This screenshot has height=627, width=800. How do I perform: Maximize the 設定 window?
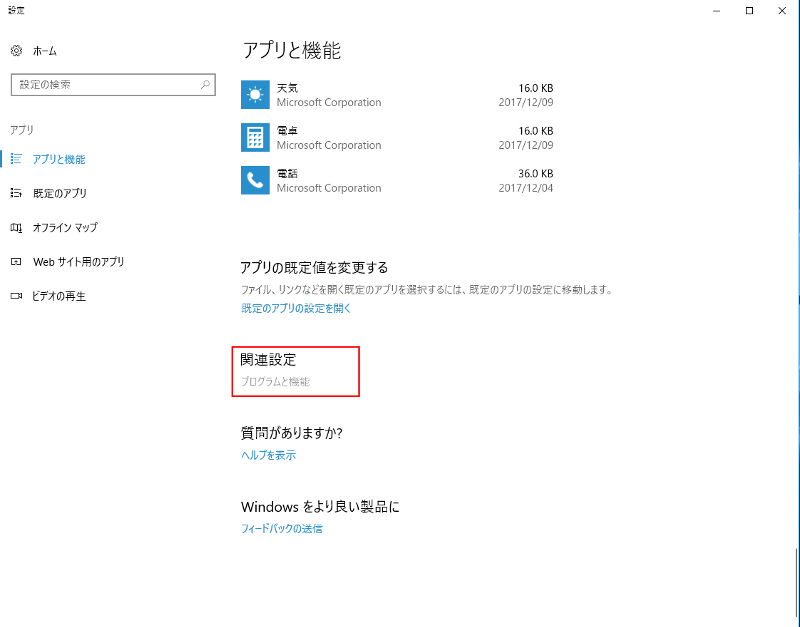pyautogui.click(x=749, y=11)
